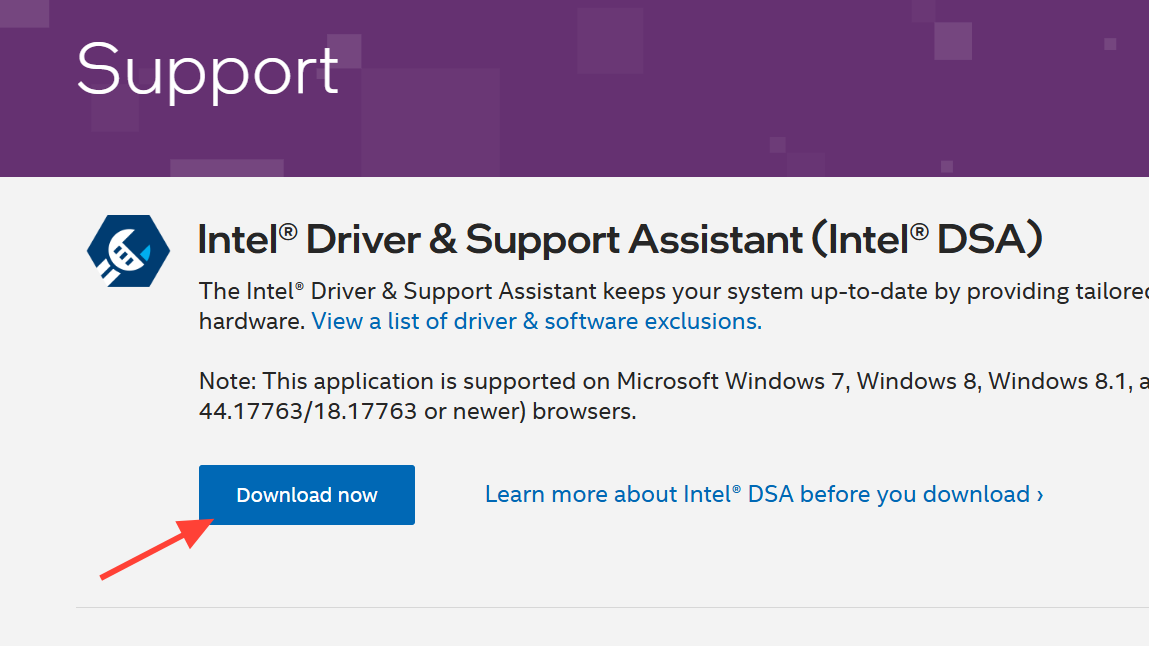Click the 'keeps your system up-to-date' description line
This screenshot has height=646, width=1149.
(x=673, y=292)
